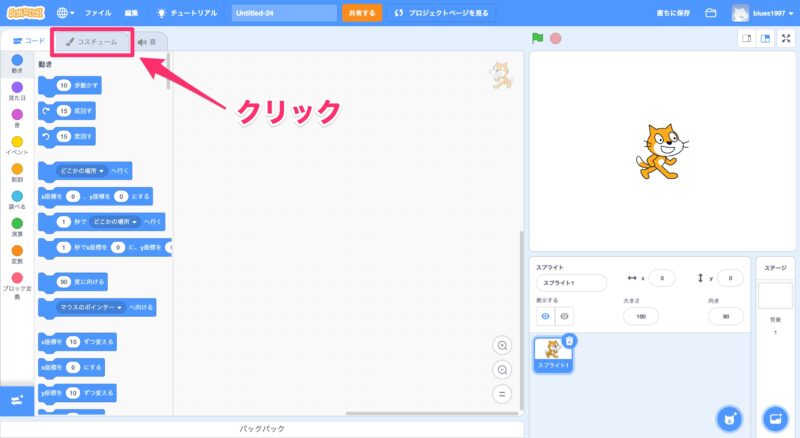Zoom in on the code workspace
800x438 pixels.
point(502,345)
